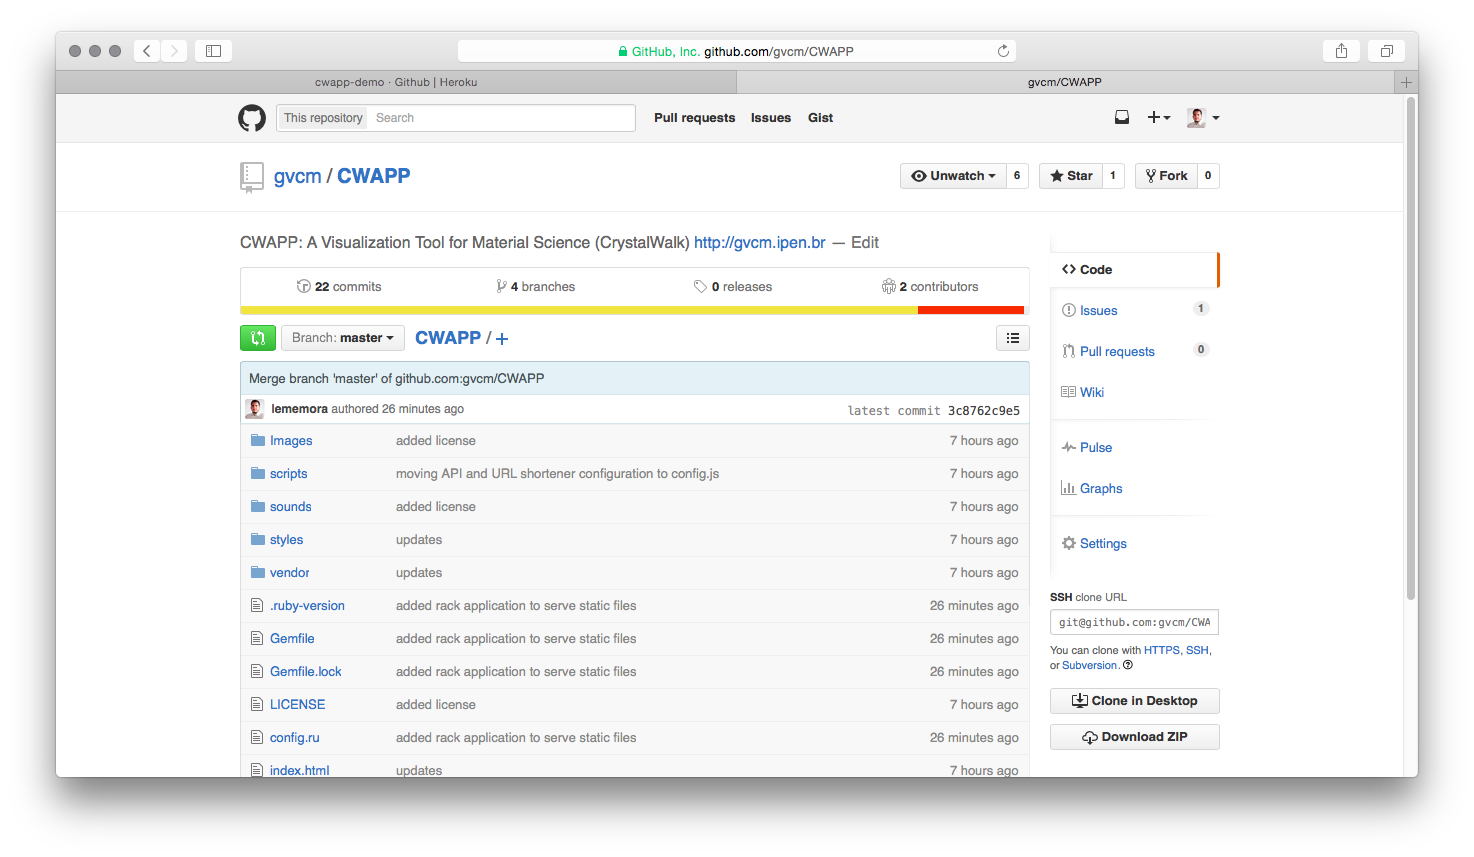Open the Code tab in sidebar

(1134, 270)
